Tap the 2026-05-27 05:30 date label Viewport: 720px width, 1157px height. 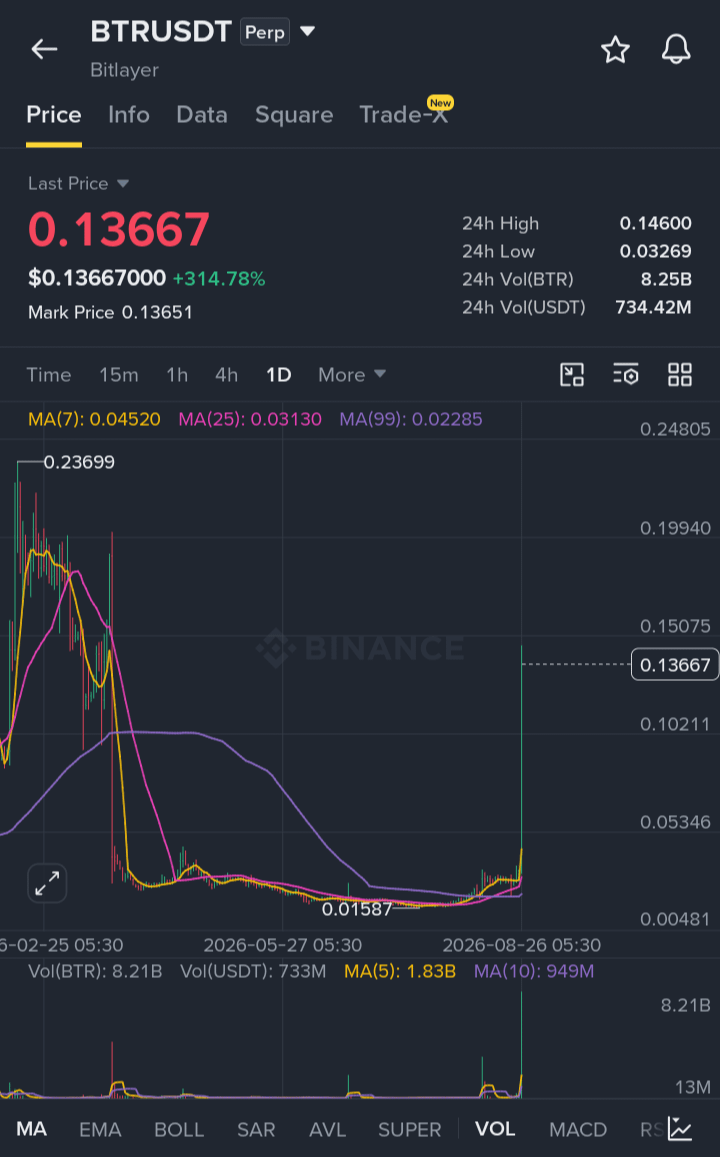pyautogui.click(x=283, y=945)
